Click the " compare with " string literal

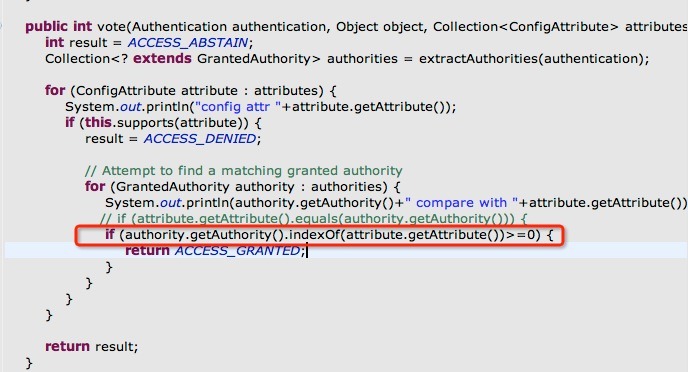point(462,203)
